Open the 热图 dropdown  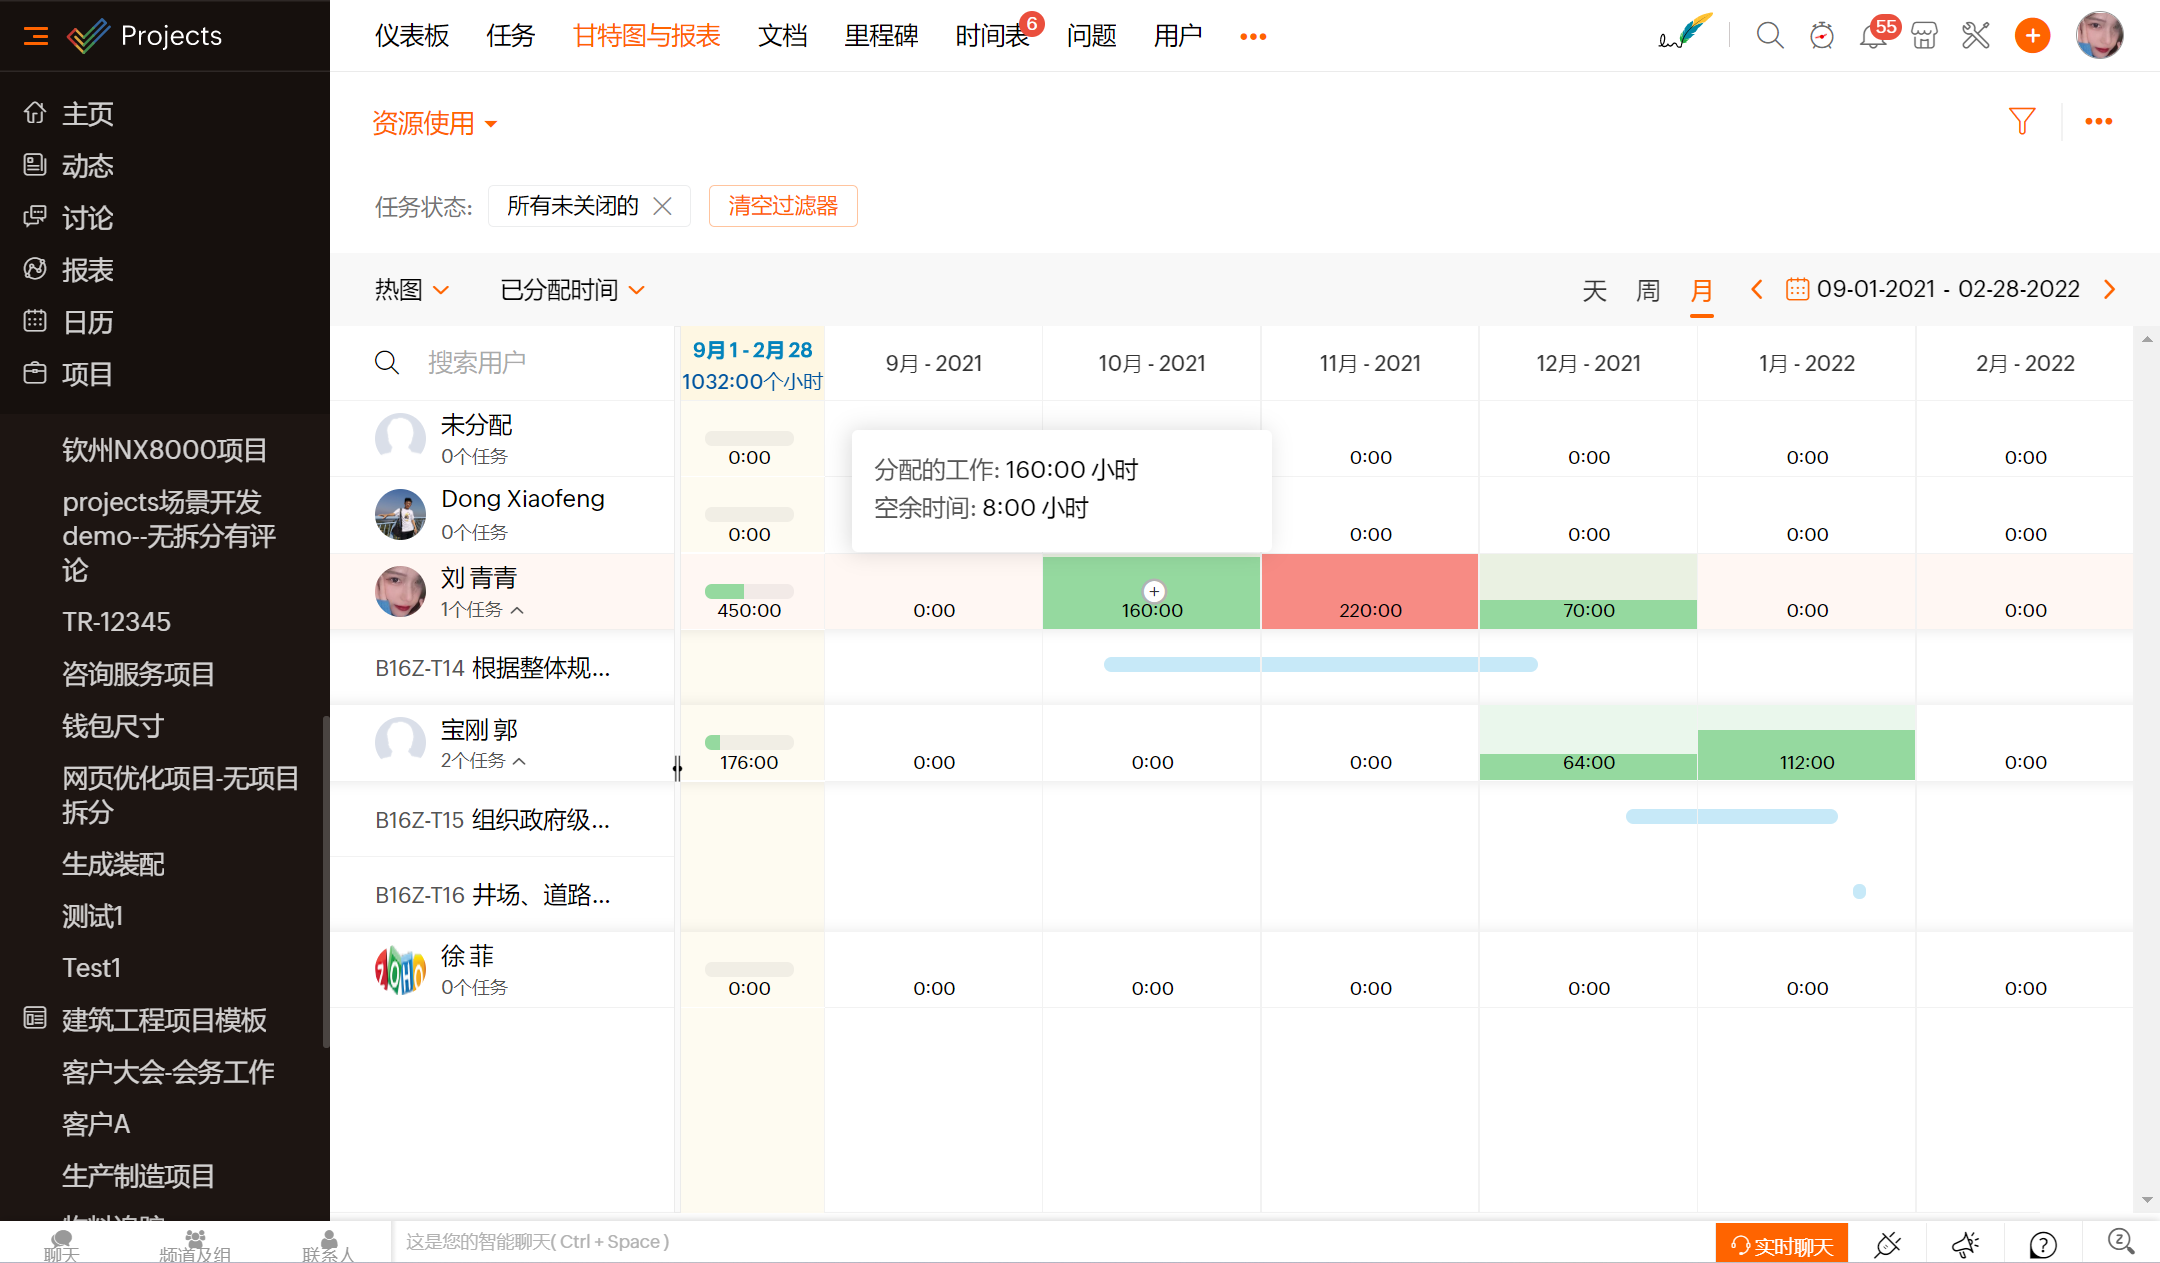point(411,290)
